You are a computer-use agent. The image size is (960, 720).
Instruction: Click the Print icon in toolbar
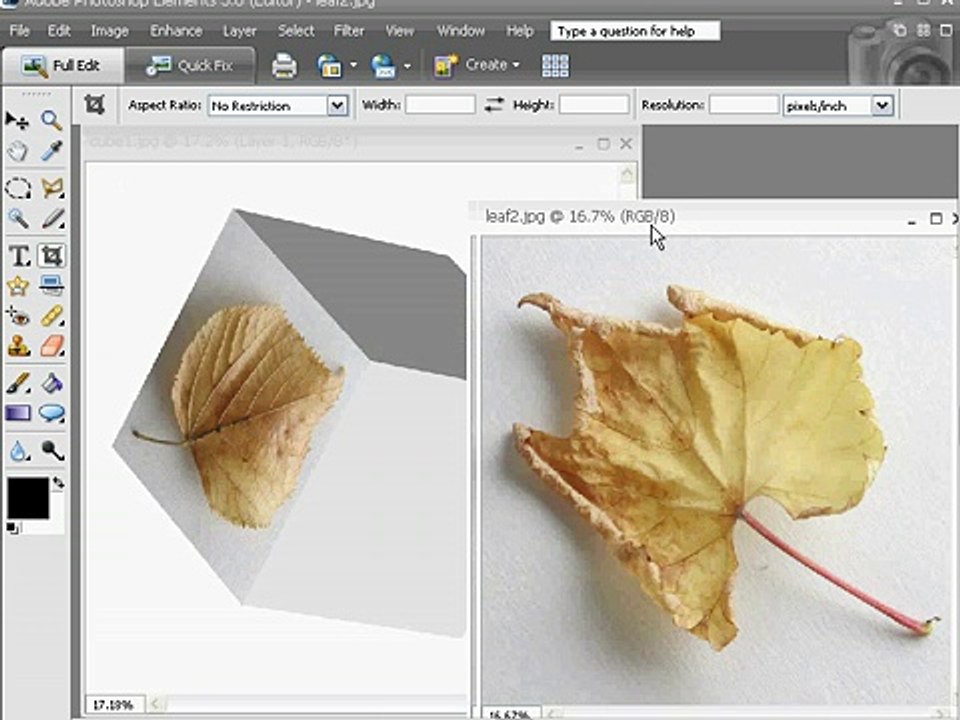coord(284,66)
